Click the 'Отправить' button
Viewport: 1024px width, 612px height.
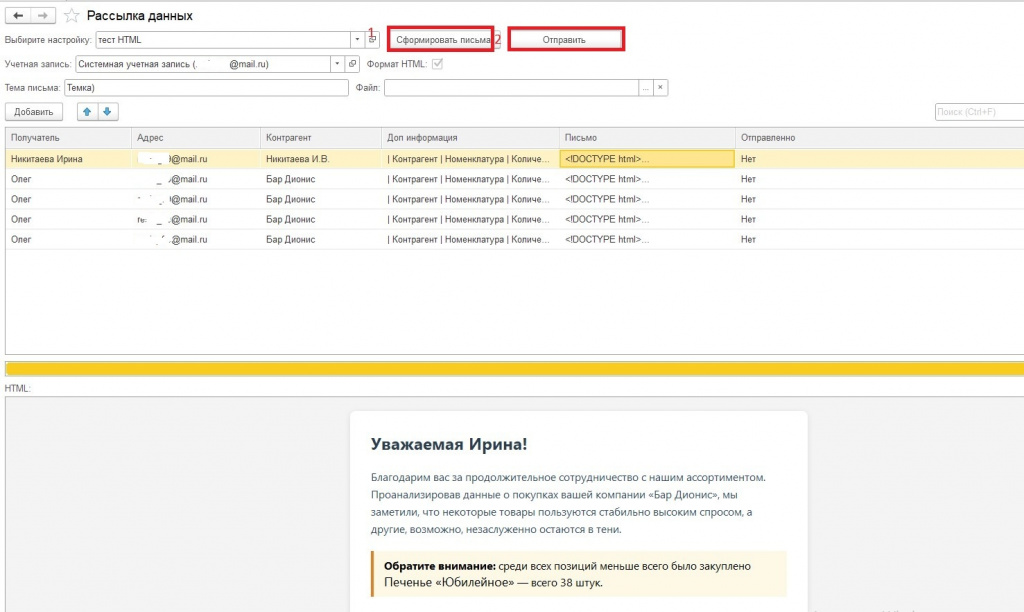point(566,40)
